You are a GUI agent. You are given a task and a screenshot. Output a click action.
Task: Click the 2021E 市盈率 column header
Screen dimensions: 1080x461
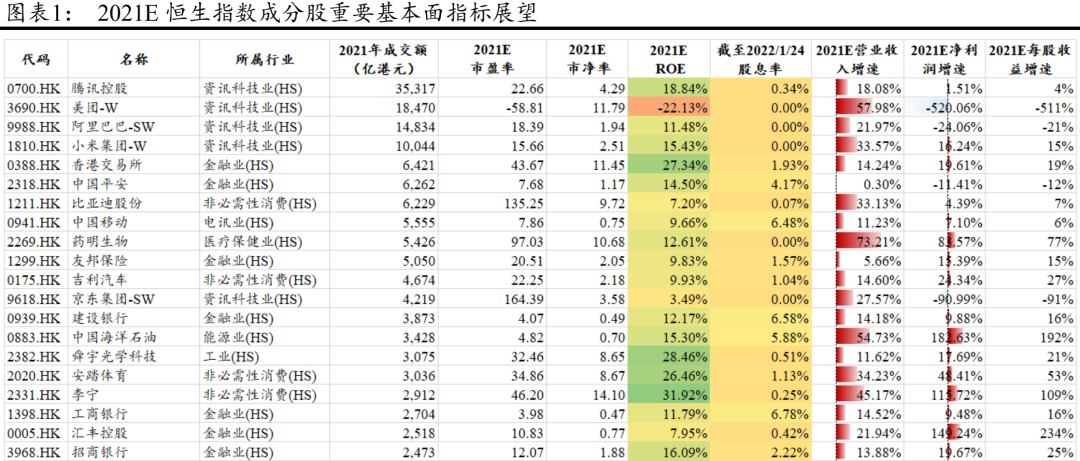click(494, 59)
